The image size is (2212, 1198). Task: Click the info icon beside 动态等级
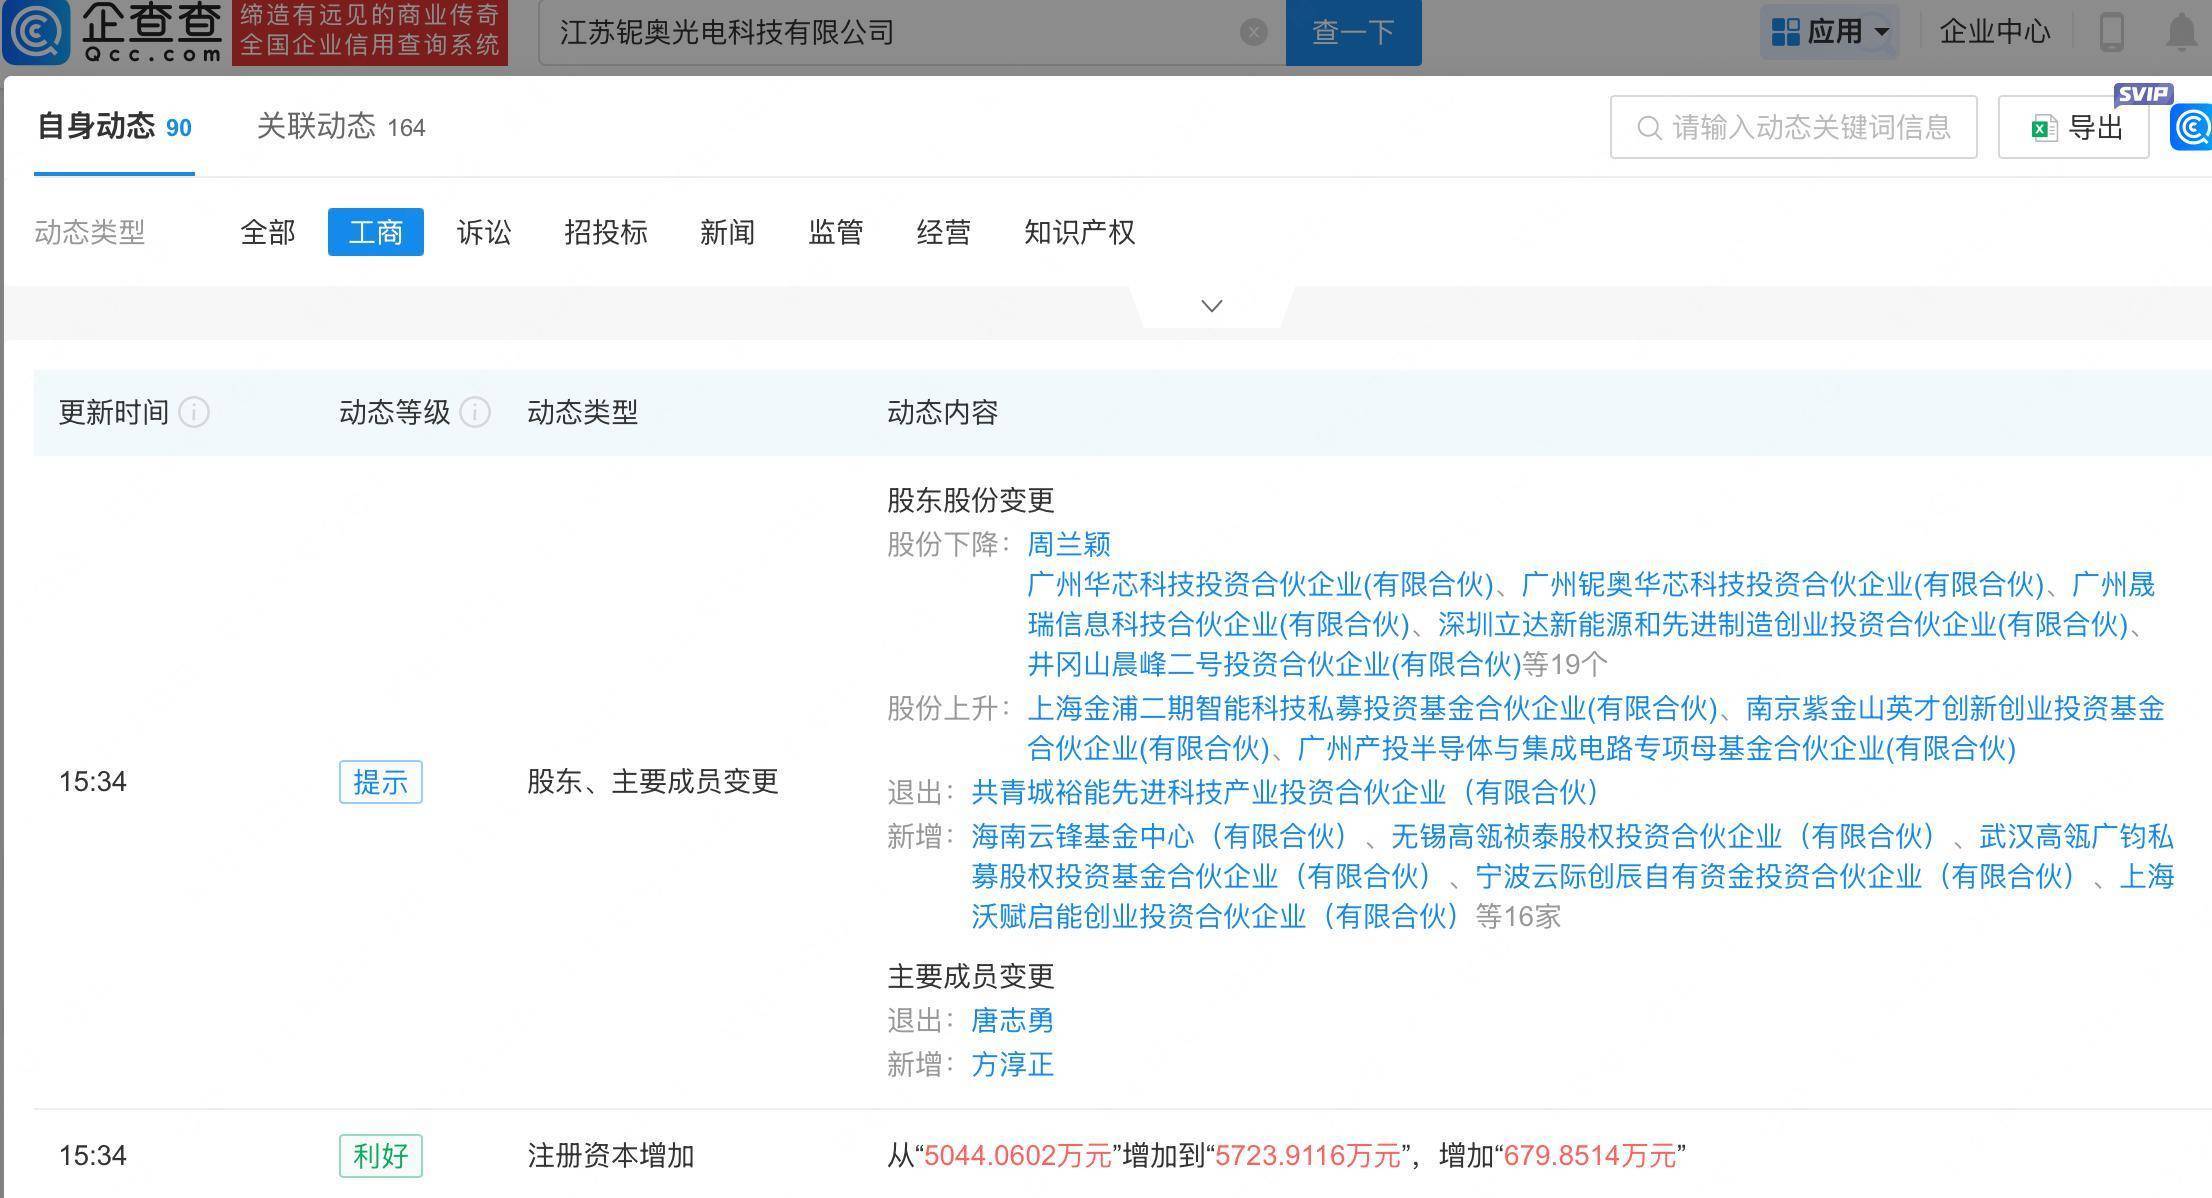tap(475, 412)
